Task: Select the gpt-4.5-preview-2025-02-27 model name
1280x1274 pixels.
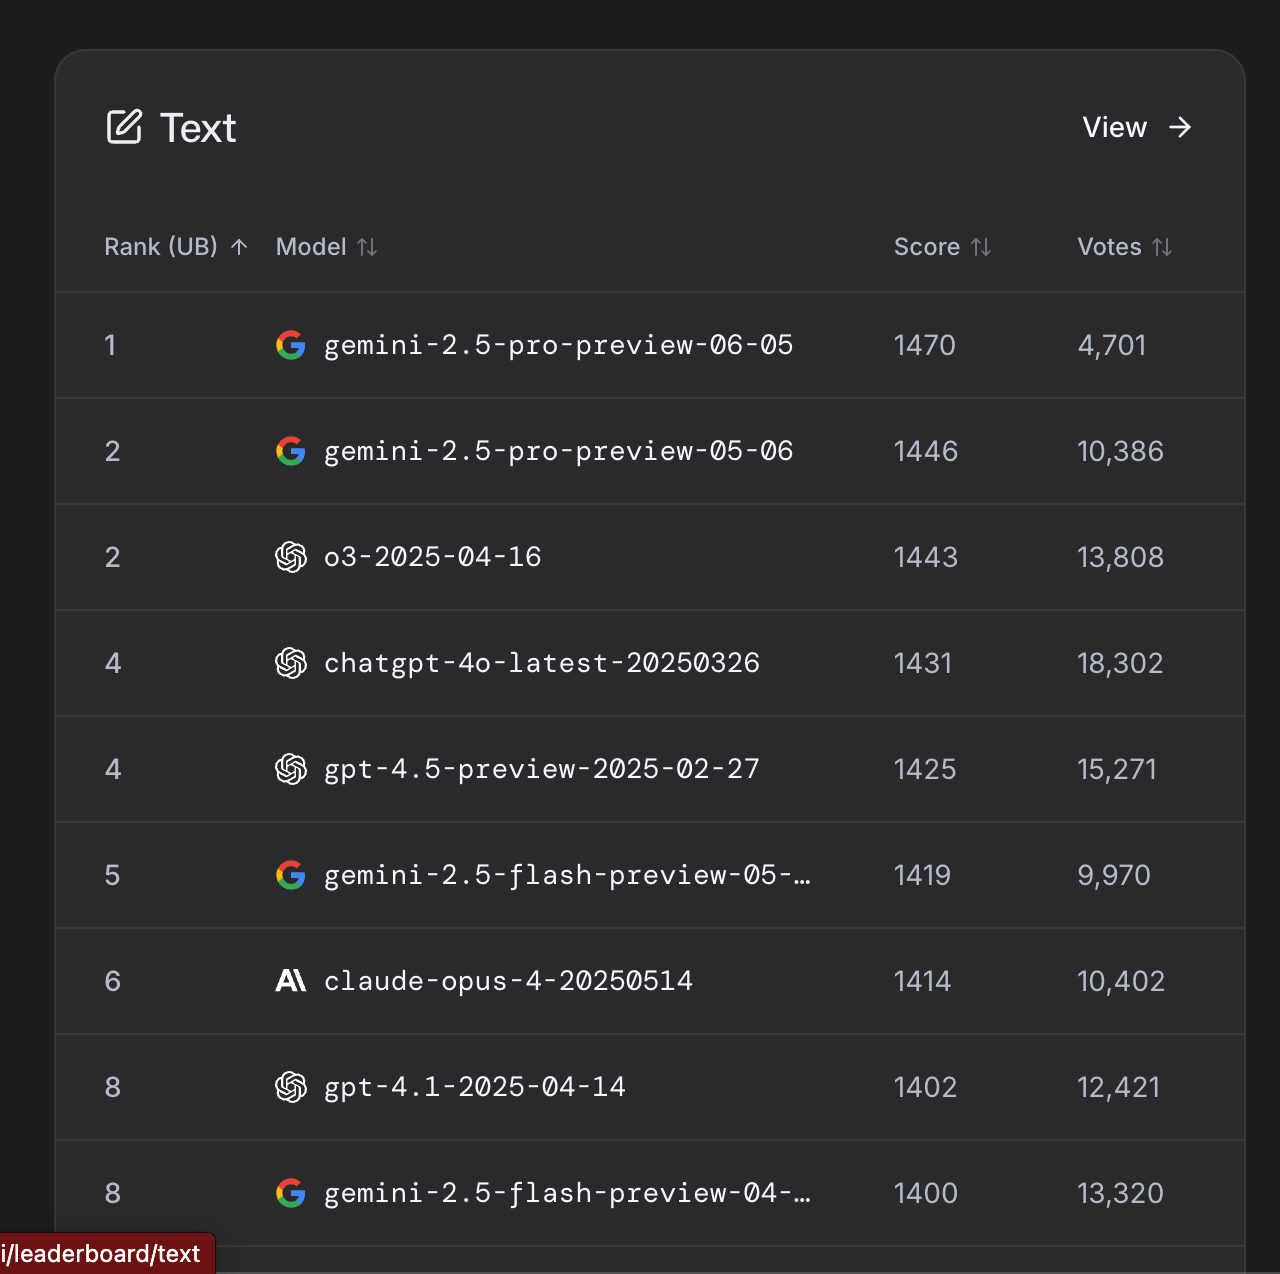Action: [541, 769]
